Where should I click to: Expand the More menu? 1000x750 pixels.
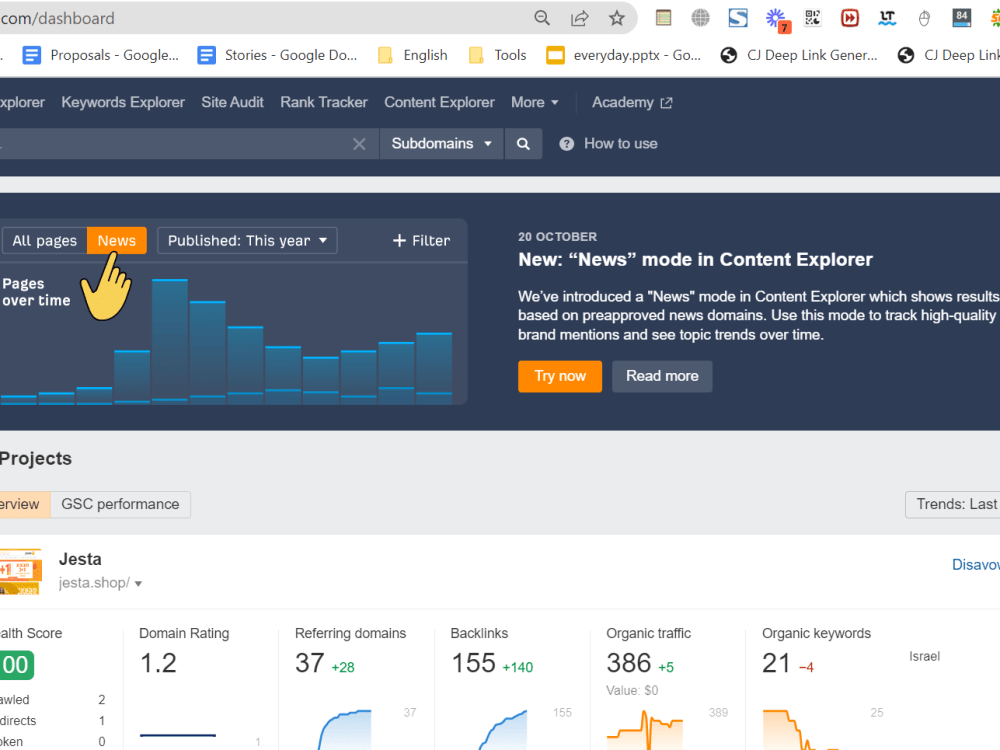click(534, 102)
